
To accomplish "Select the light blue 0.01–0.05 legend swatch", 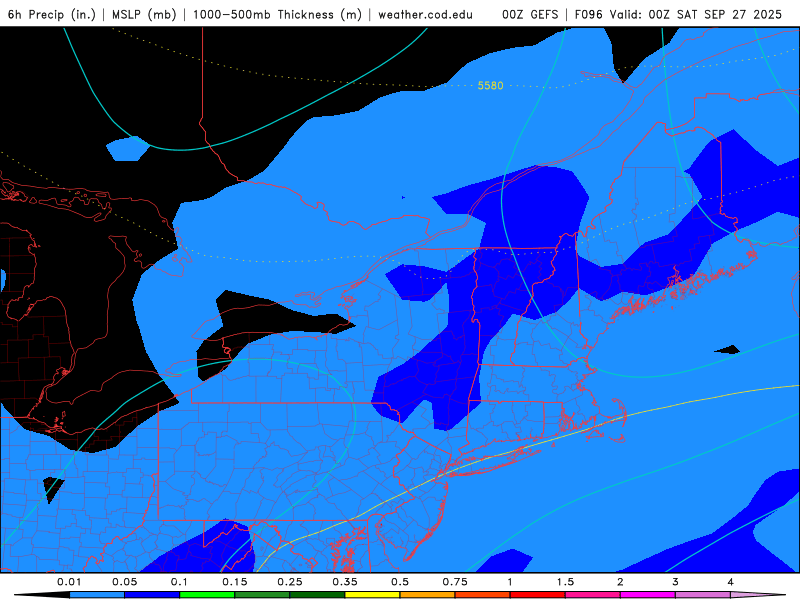I will [97, 595].
